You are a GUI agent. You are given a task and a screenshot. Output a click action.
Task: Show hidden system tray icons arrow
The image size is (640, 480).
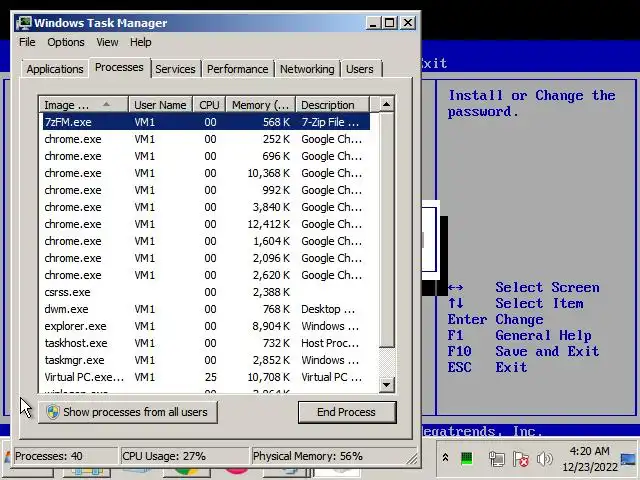click(x=445, y=458)
